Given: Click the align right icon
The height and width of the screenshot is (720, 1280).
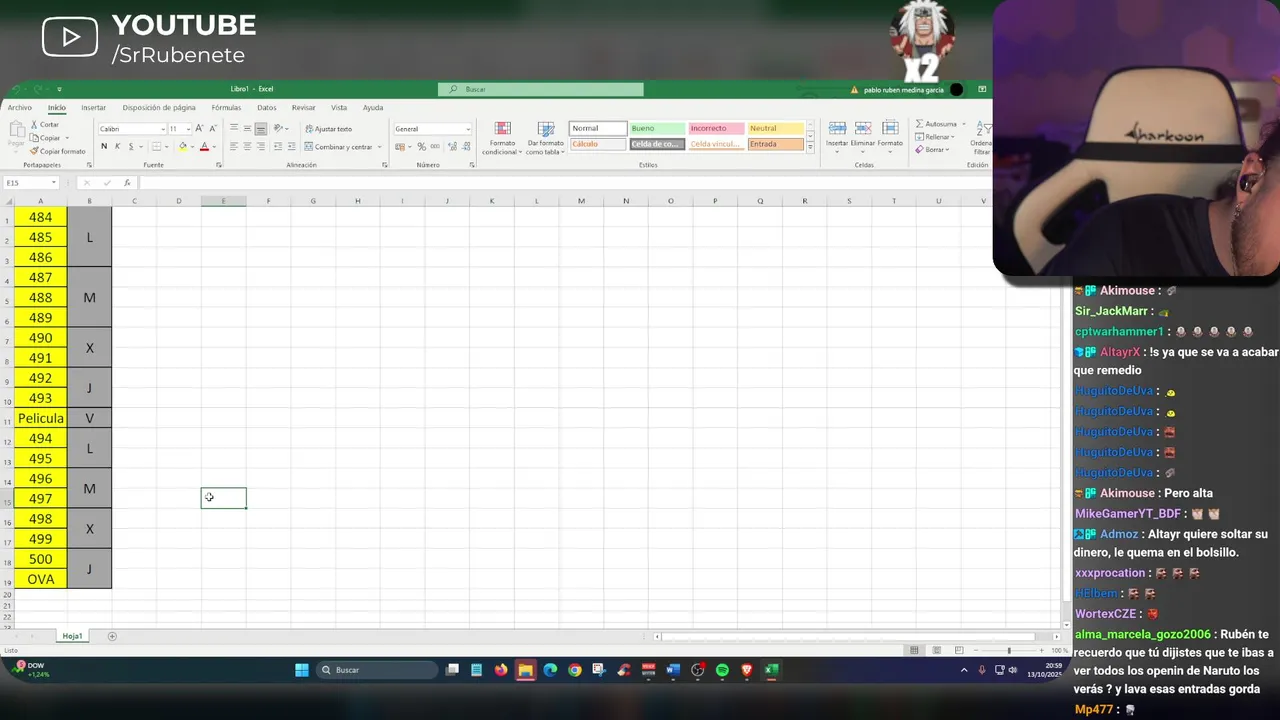Looking at the screenshot, I should (x=260, y=146).
